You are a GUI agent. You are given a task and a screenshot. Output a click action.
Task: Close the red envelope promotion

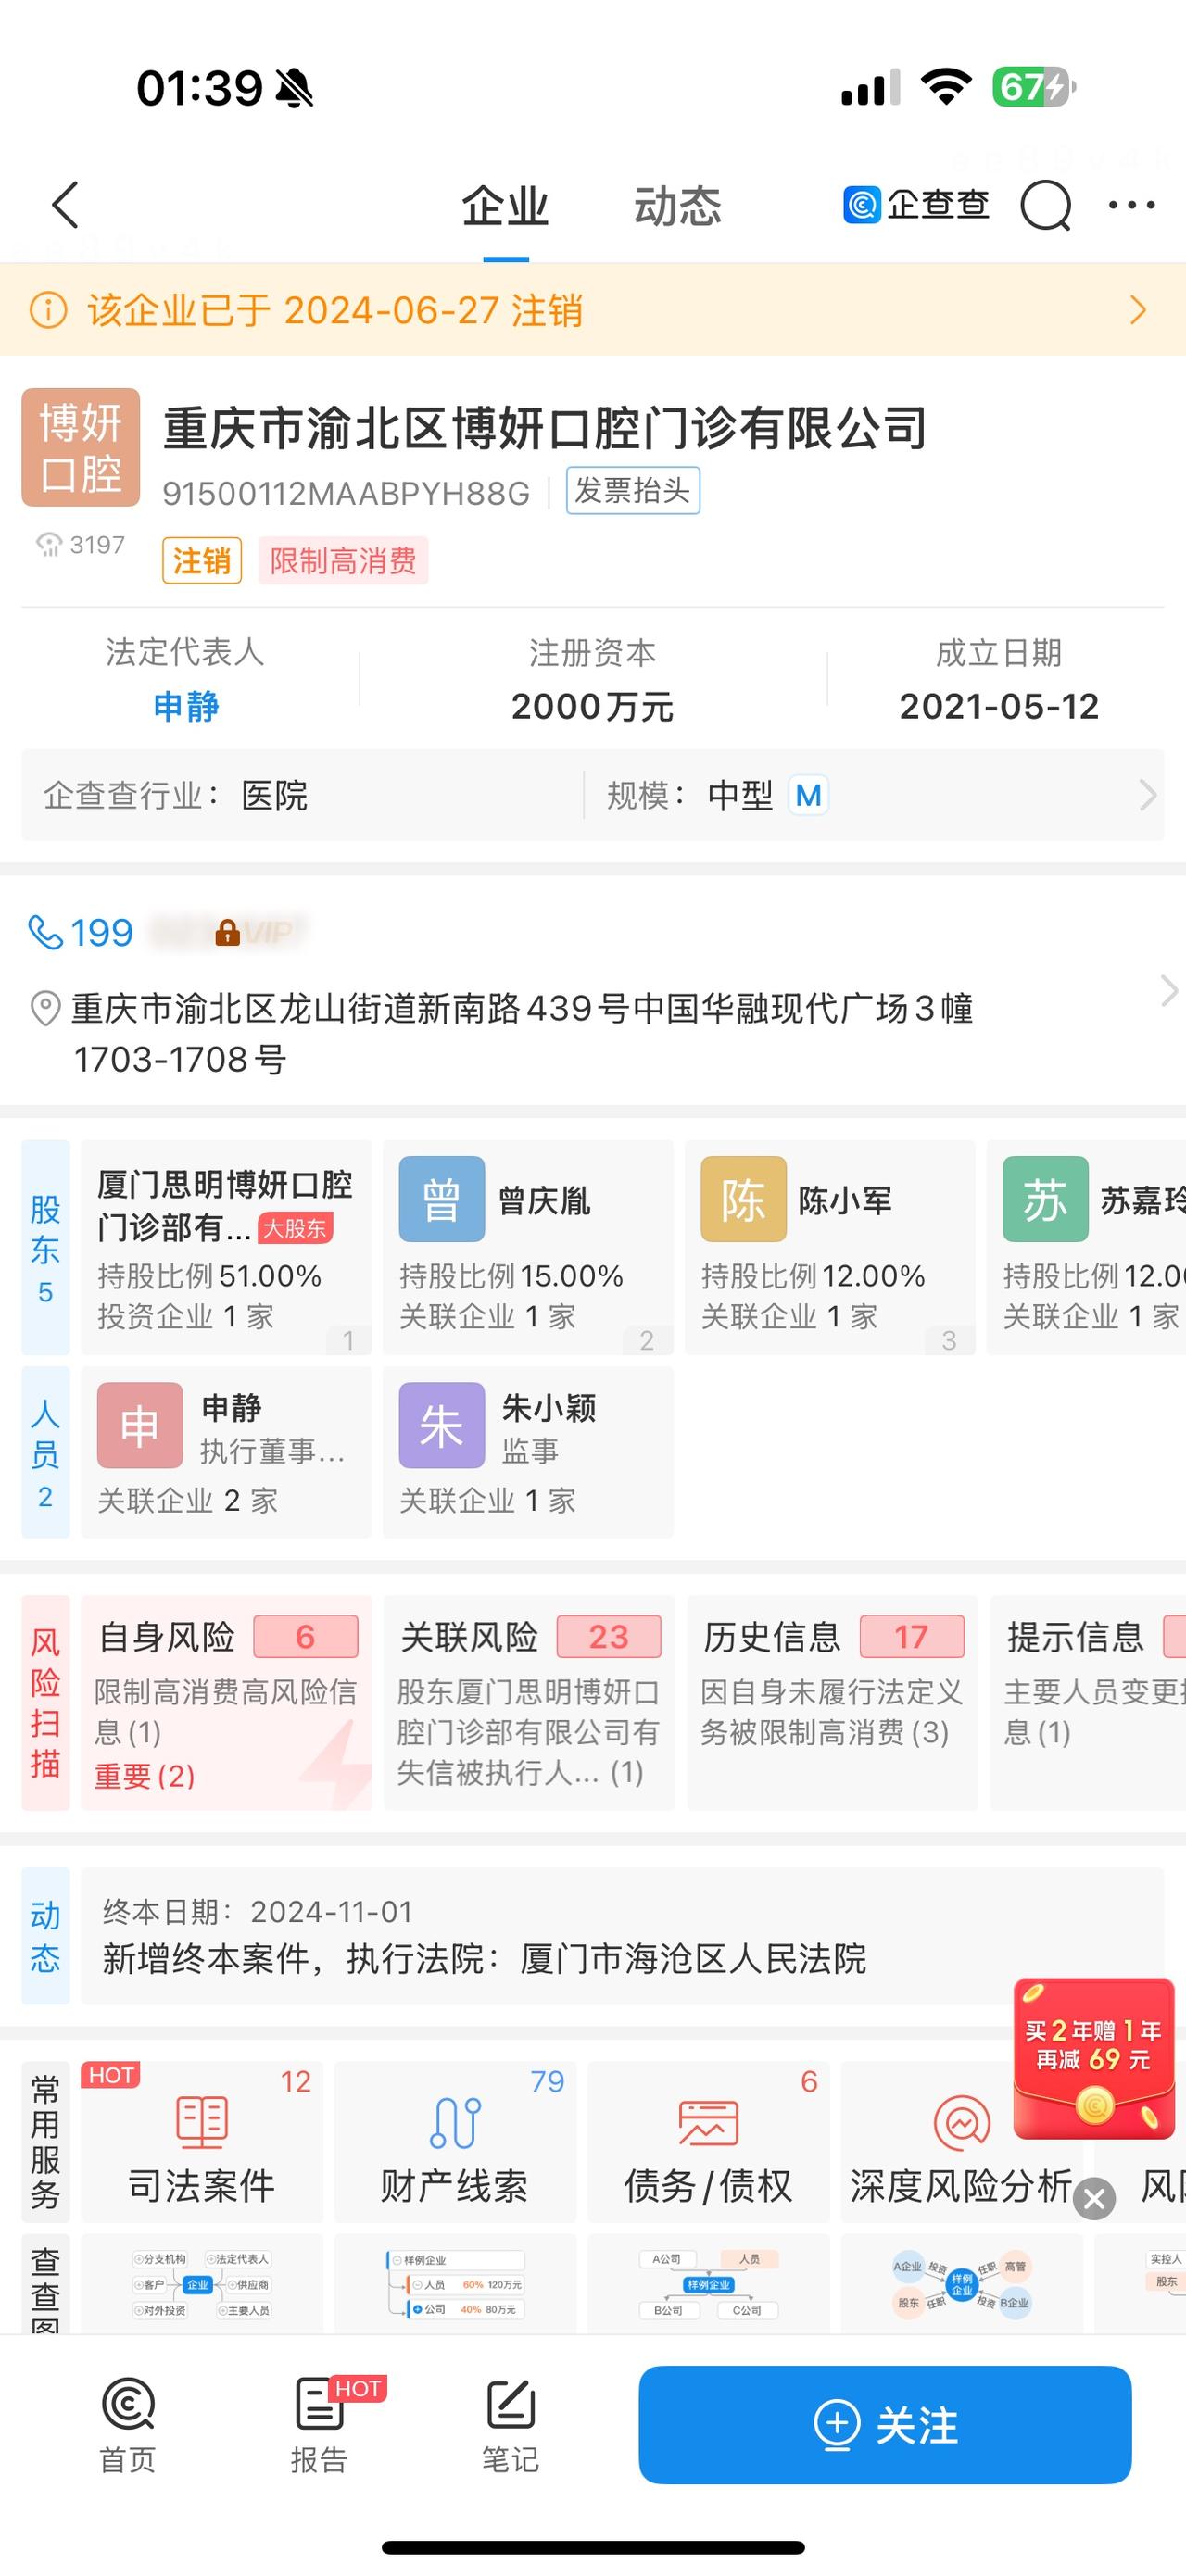(x=1095, y=2198)
